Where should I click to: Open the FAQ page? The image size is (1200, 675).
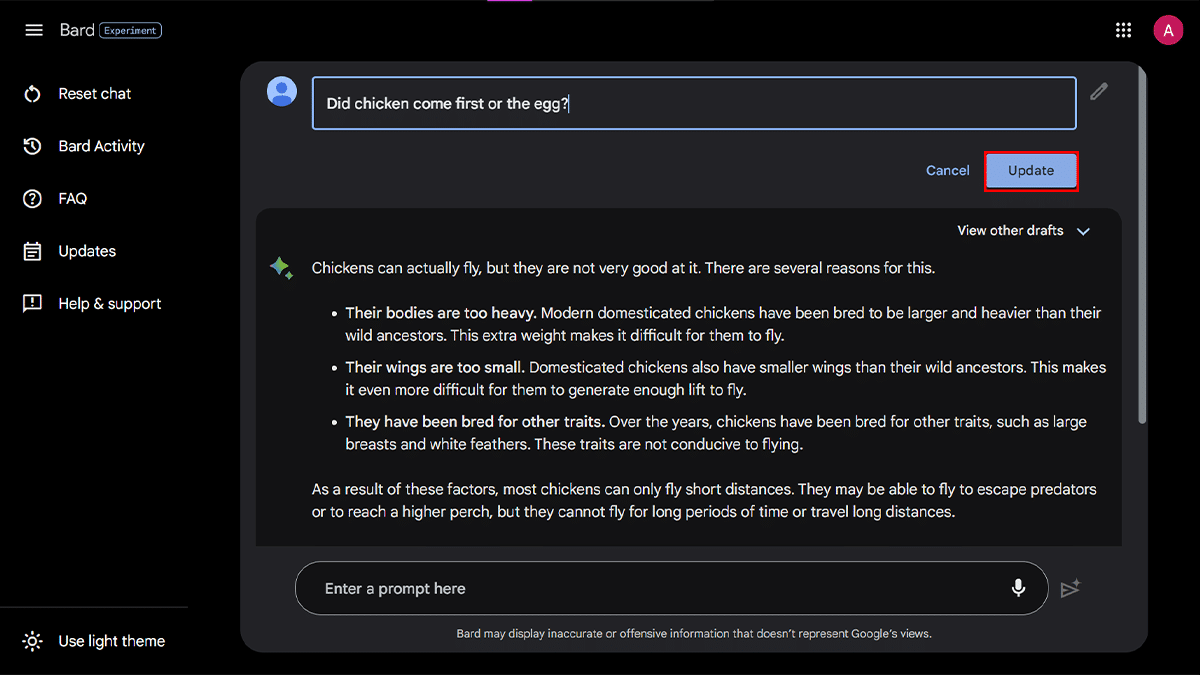[72, 199]
